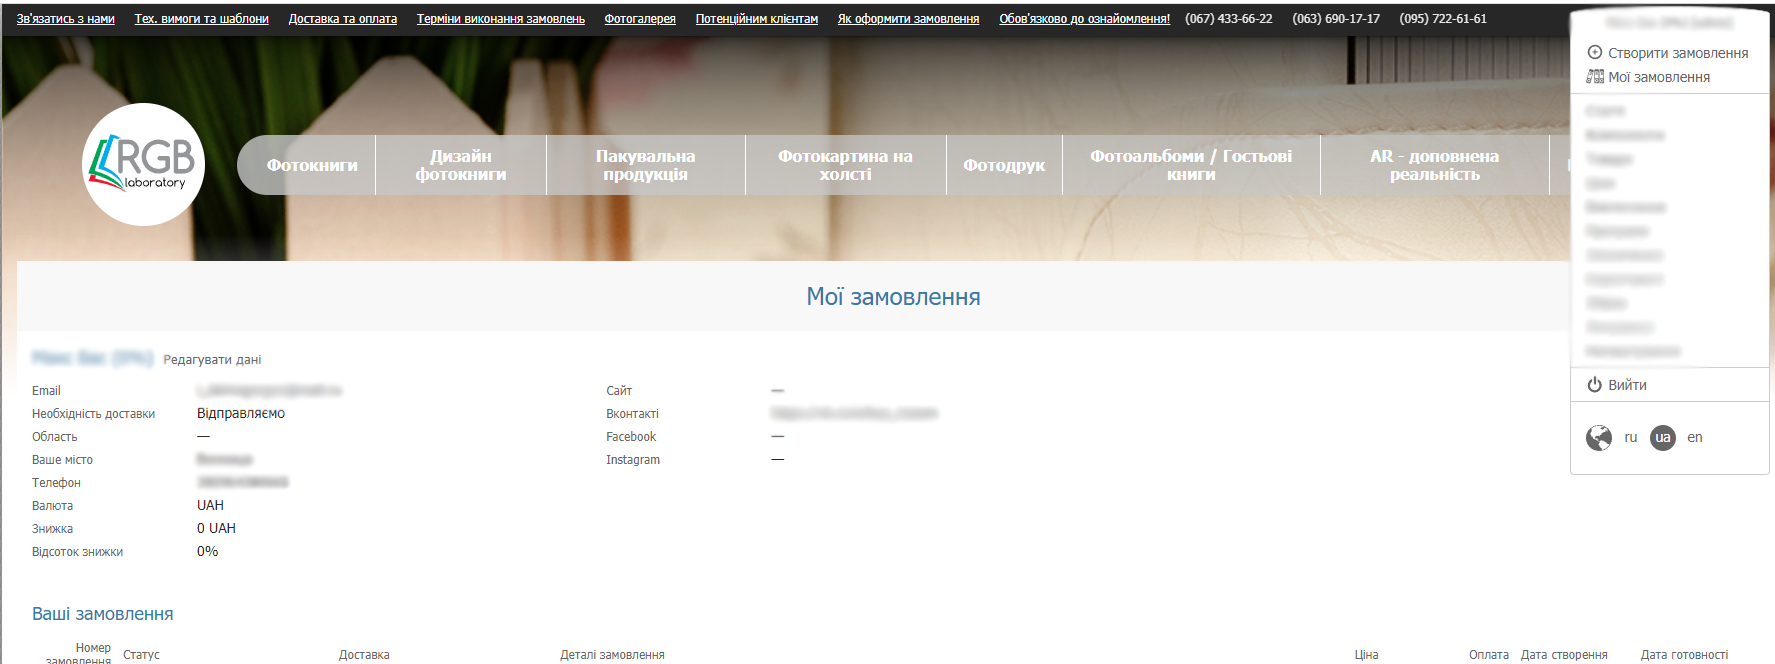Open Пакувальна продукція category
Image resolution: width=1775 pixels, height=664 pixels.
pyautogui.click(x=645, y=165)
